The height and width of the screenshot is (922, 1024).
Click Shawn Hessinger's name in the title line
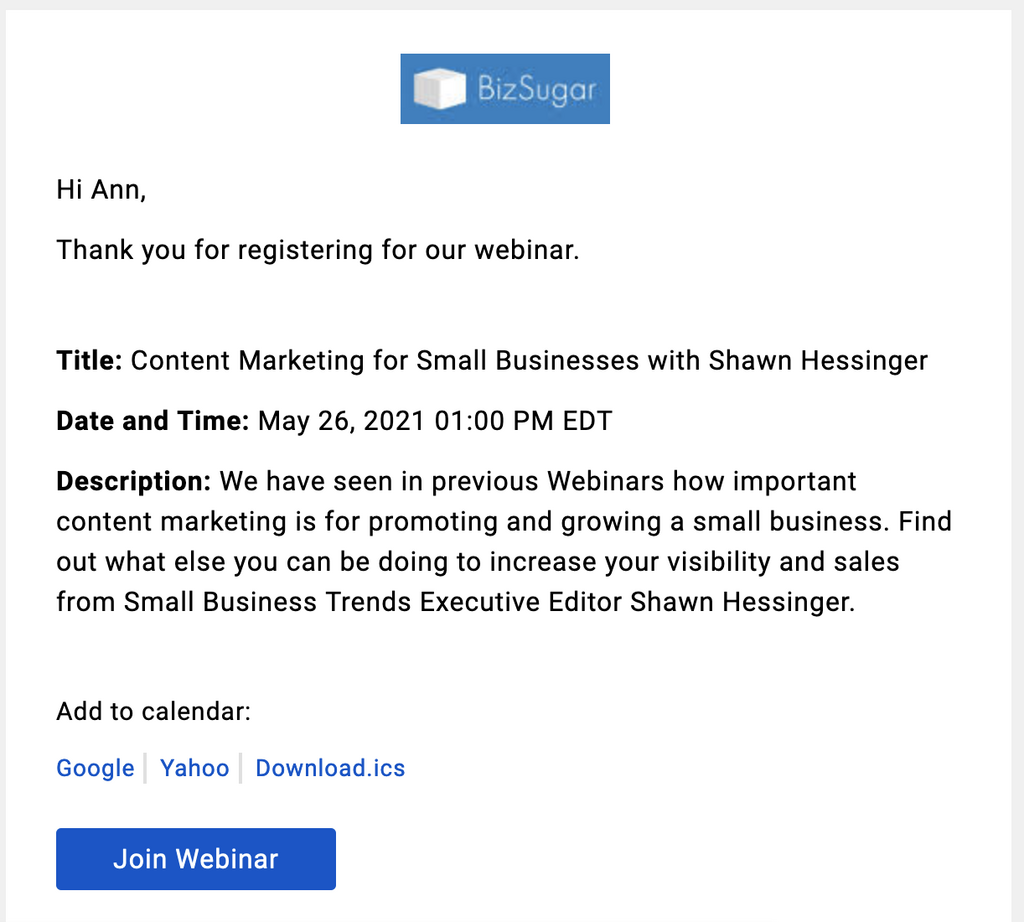point(818,360)
